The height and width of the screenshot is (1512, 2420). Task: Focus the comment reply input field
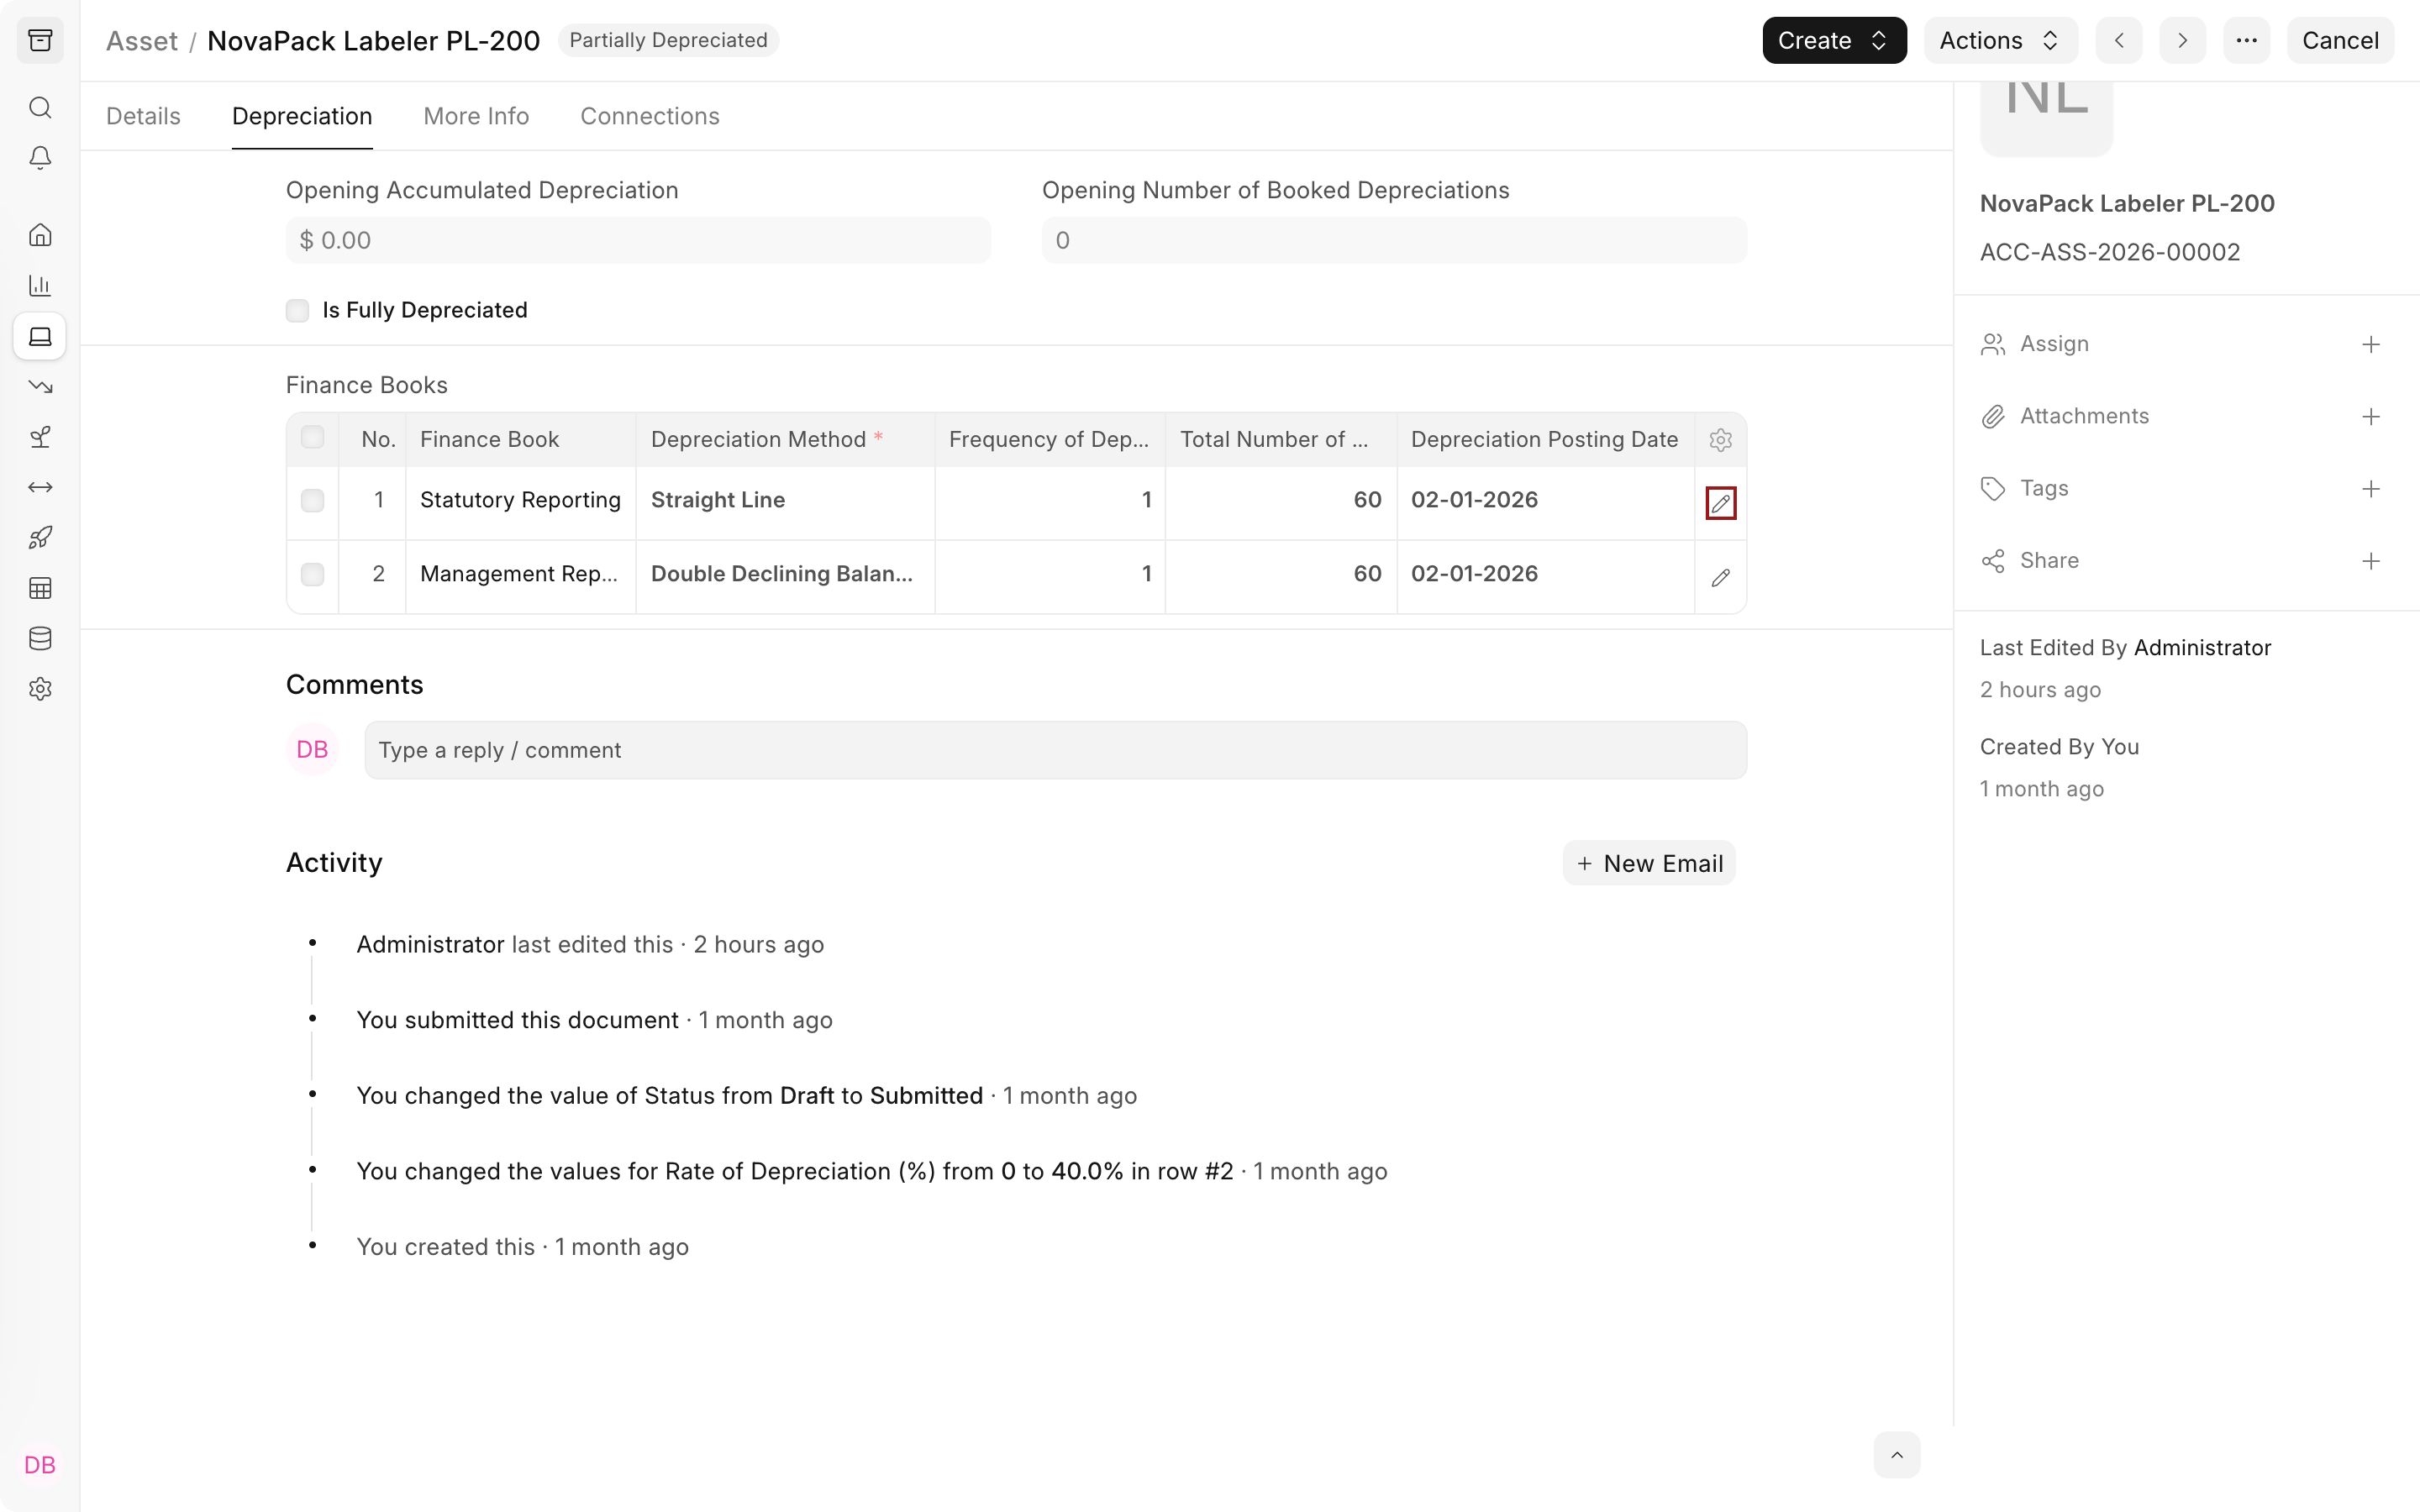coord(1055,750)
